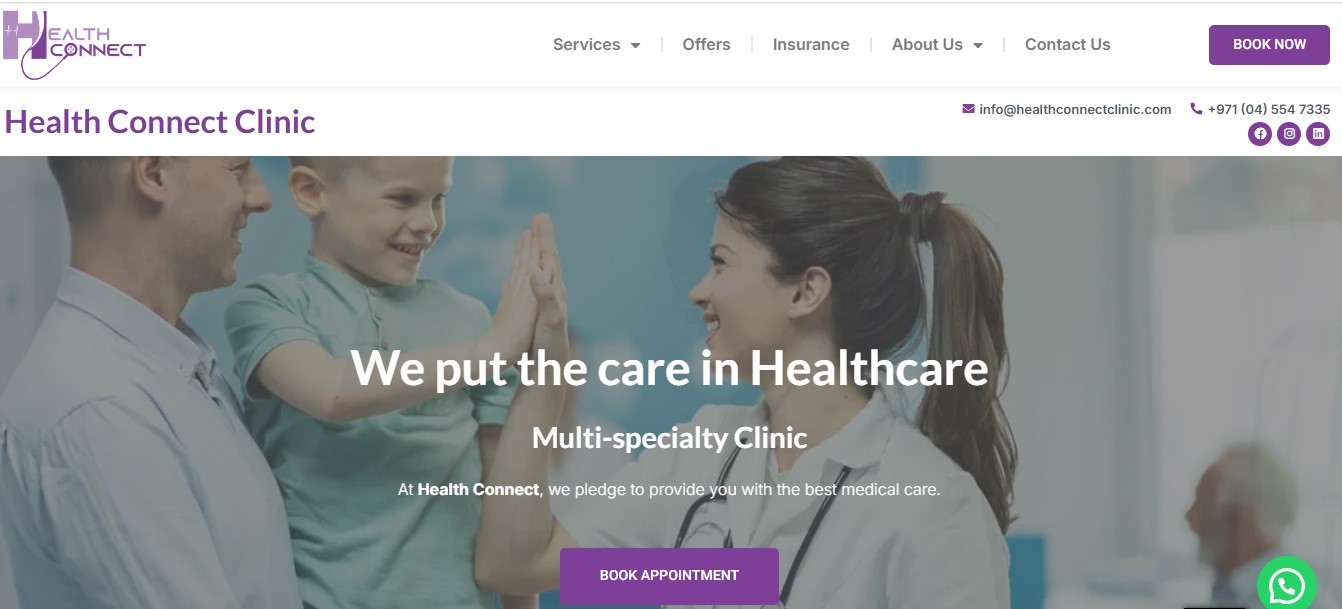The height and width of the screenshot is (609, 1342).
Task: Call the +971 (04) 554 7335 link
Action: click(1269, 109)
